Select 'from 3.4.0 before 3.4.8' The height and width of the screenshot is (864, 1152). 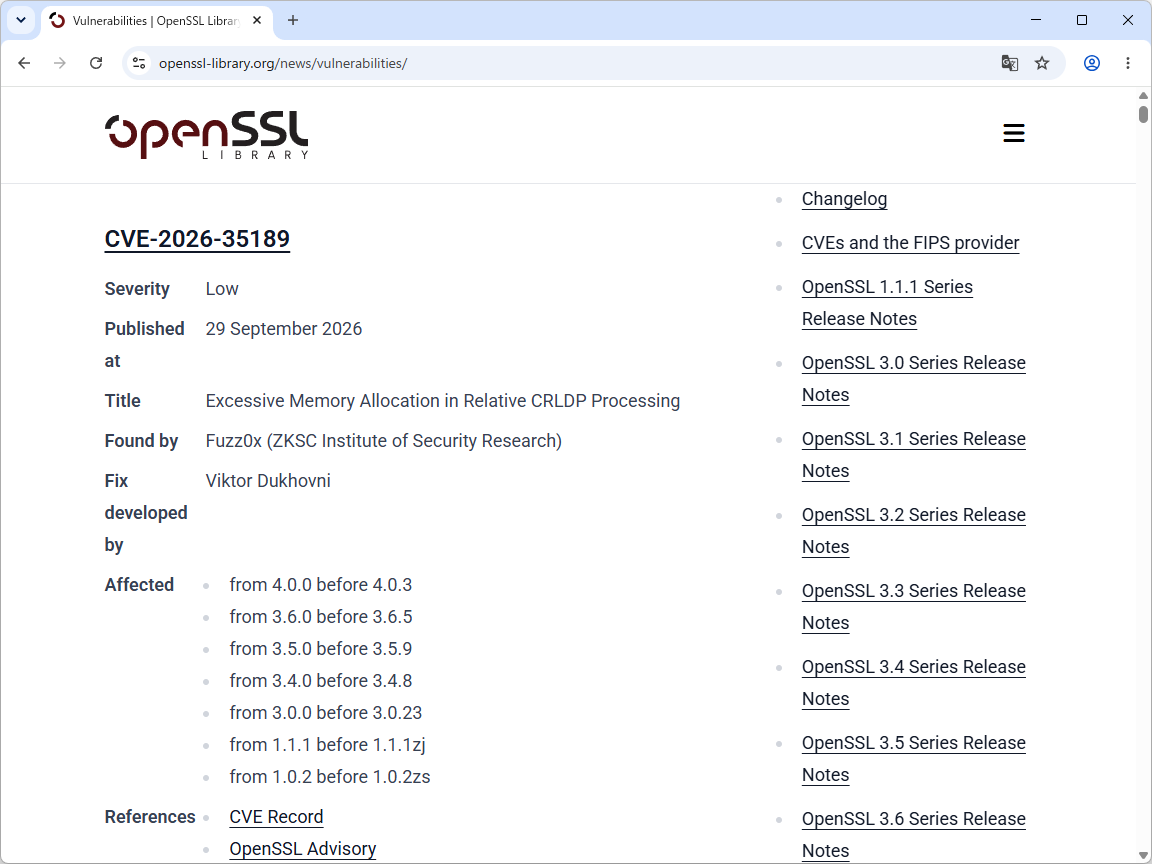pos(320,681)
